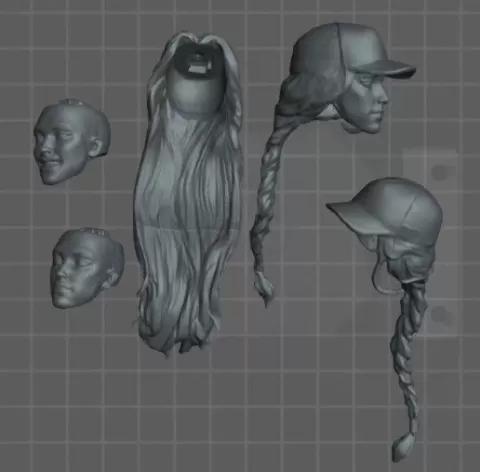Image resolution: width=480 pixels, height=472 pixels.
Task: Select the neutral-expression head without hair
Action: coord(87,268)
